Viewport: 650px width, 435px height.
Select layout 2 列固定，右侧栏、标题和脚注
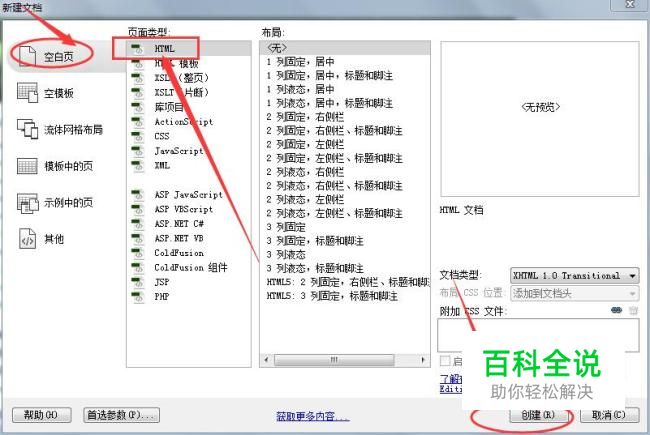pyautogui.click(x=345, y=131)
